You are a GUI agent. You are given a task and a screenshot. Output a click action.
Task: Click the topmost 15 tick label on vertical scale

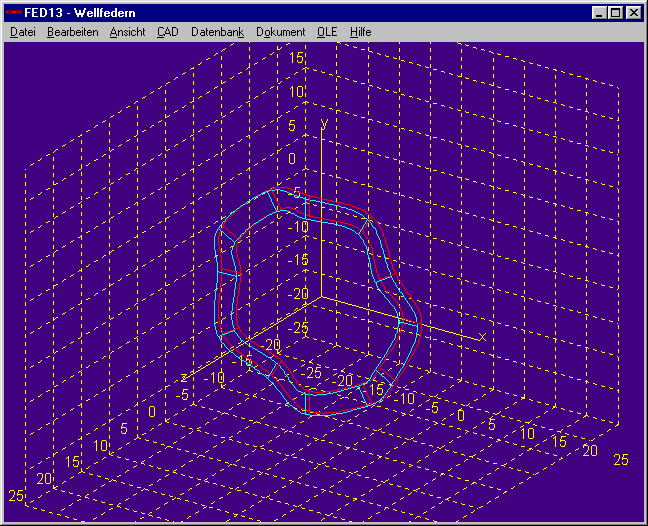297,59
